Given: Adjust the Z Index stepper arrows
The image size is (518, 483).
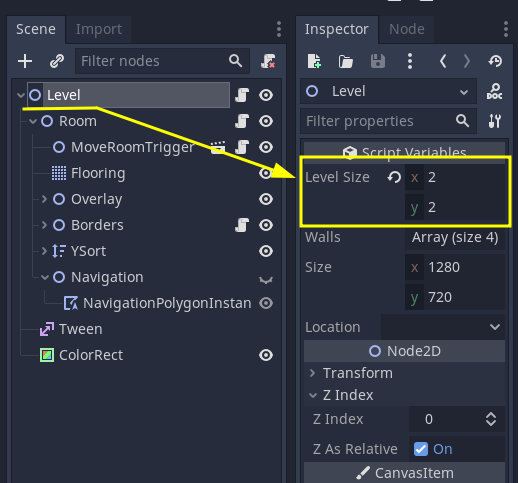Looking at the screenshot, I should click(x=491, y=419).
